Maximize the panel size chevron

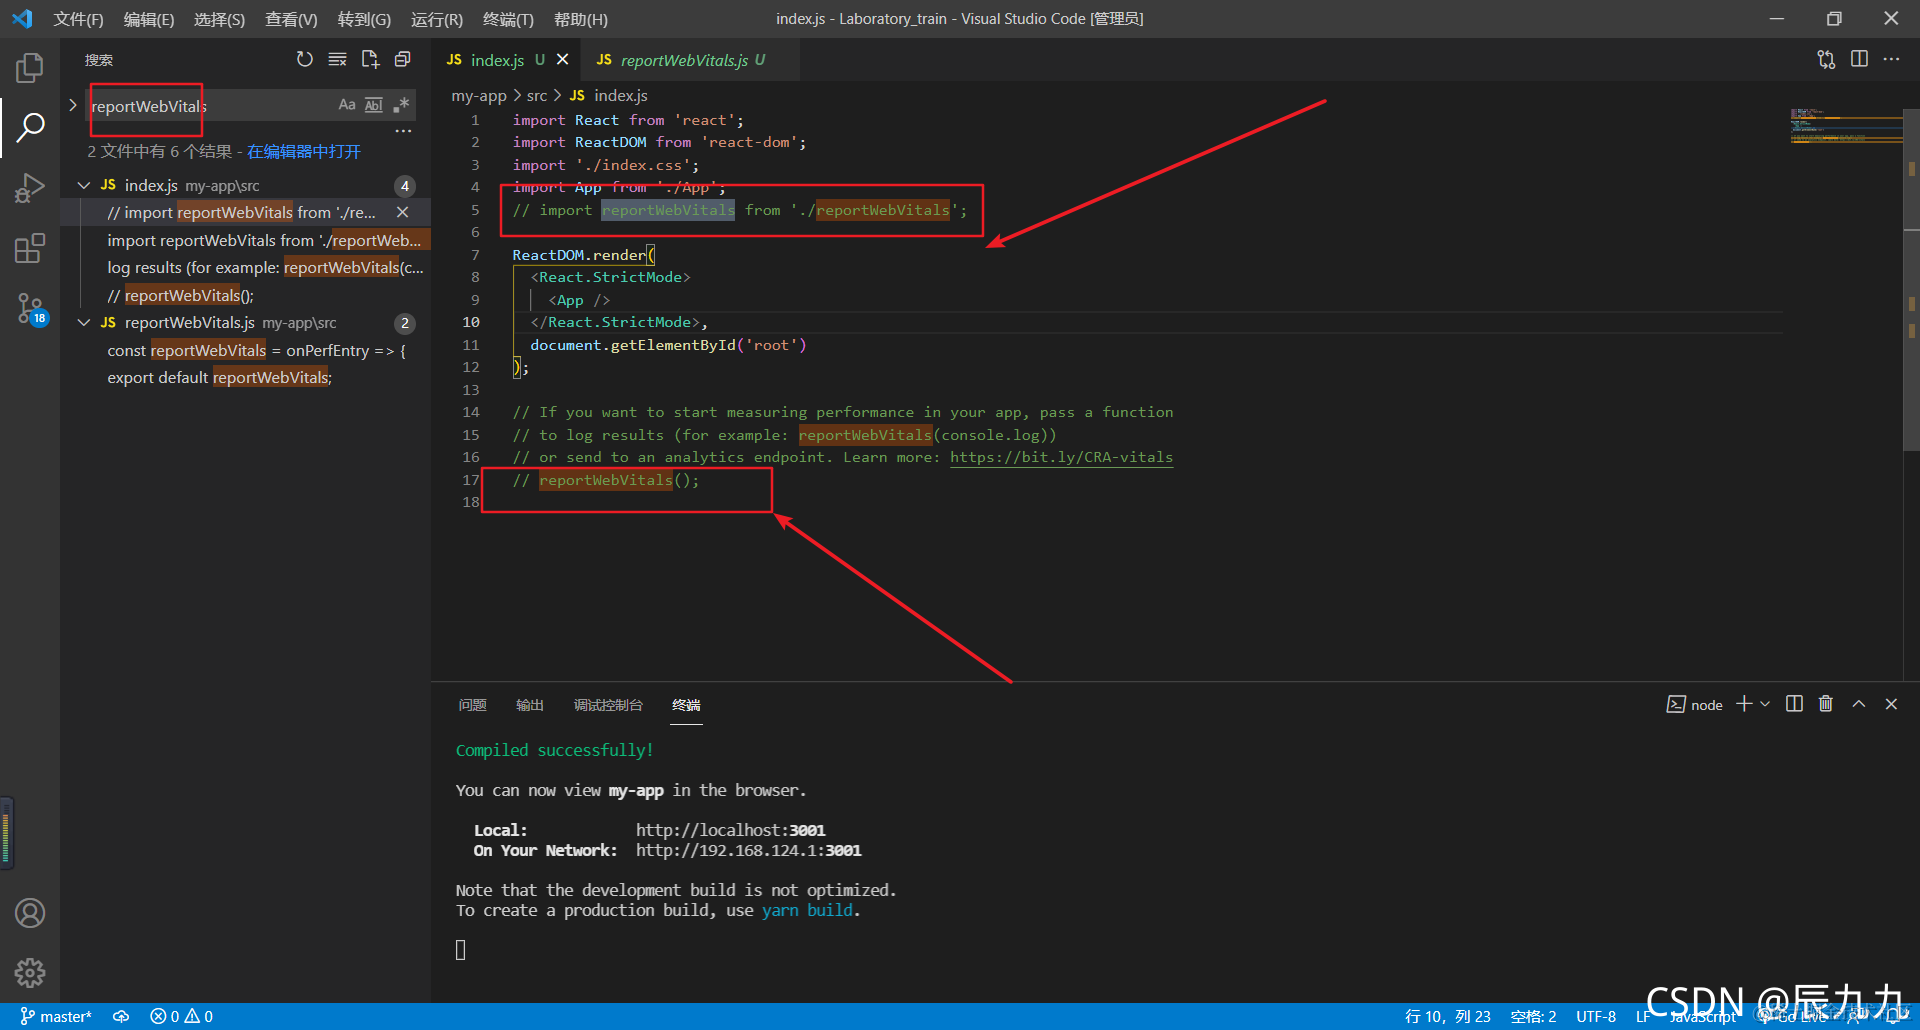point(1859,704)
